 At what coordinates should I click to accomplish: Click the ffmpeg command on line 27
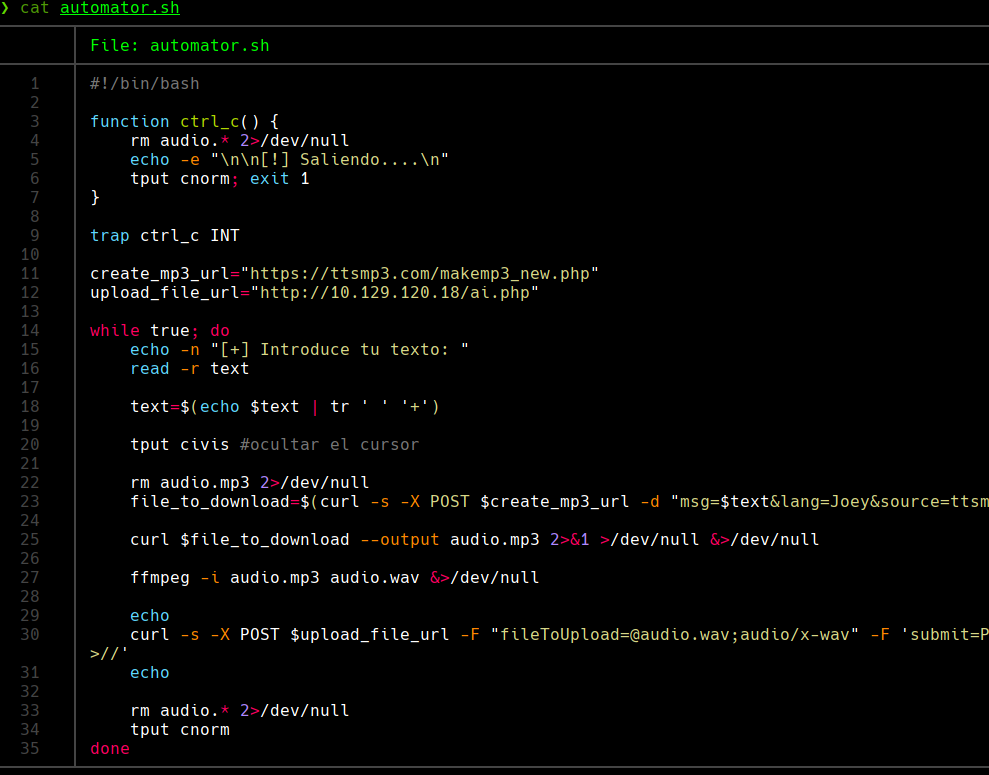[x=160, y=577]
